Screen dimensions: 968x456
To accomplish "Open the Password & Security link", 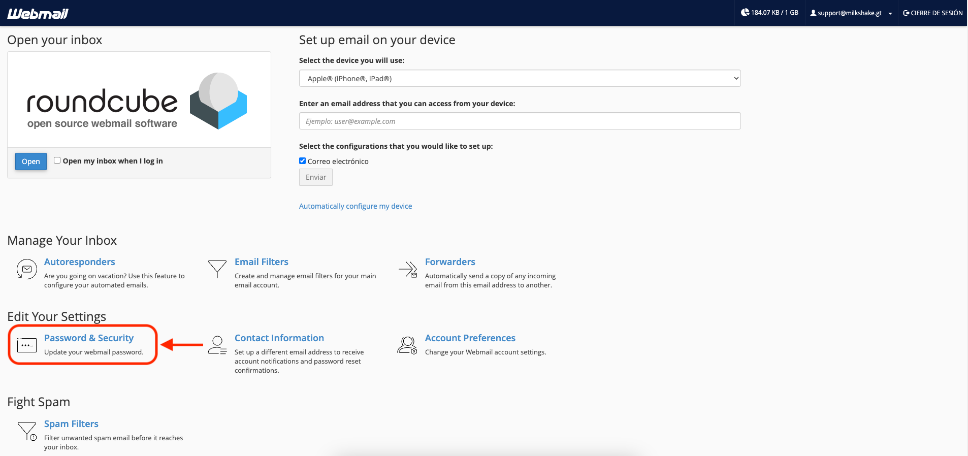I will [x=89, y=338].
